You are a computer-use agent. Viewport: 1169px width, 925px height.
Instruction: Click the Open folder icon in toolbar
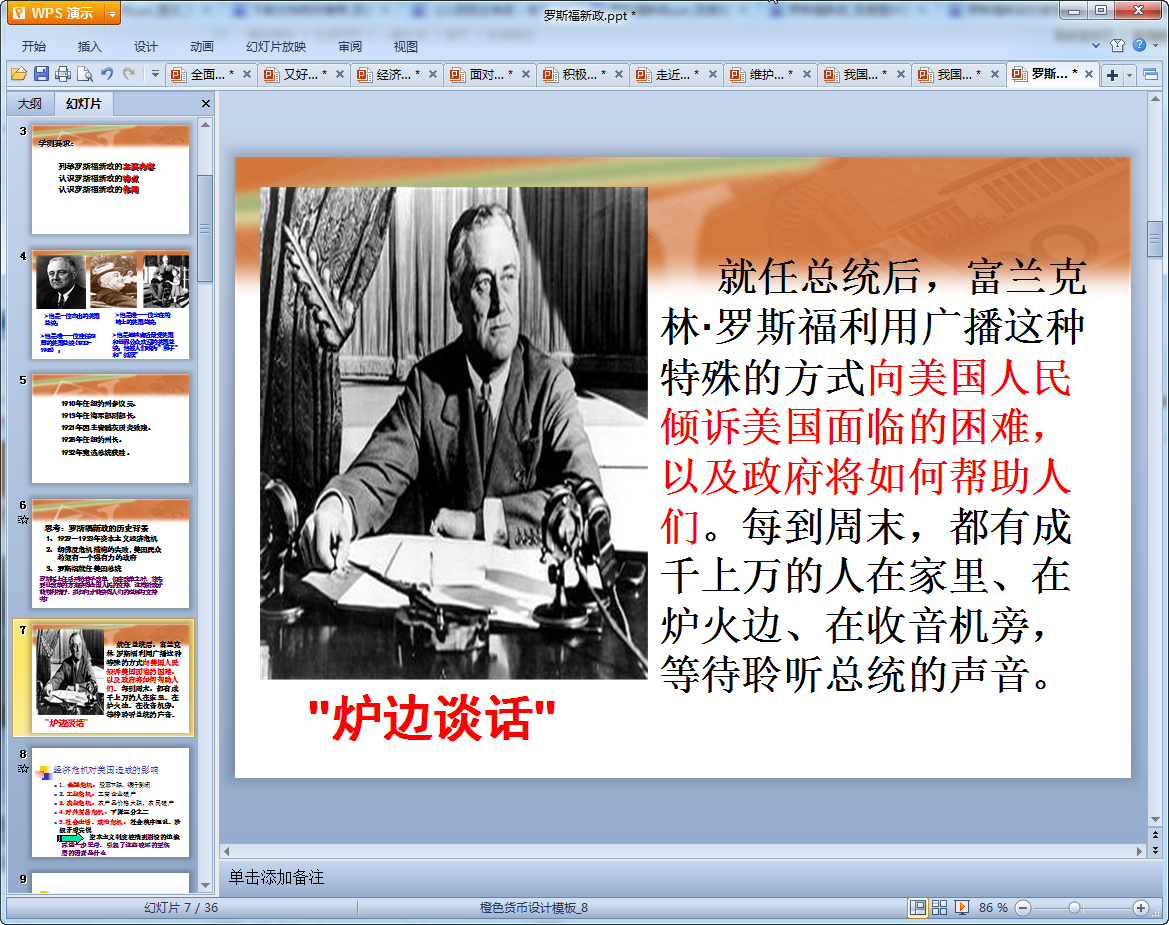[19, 74]
